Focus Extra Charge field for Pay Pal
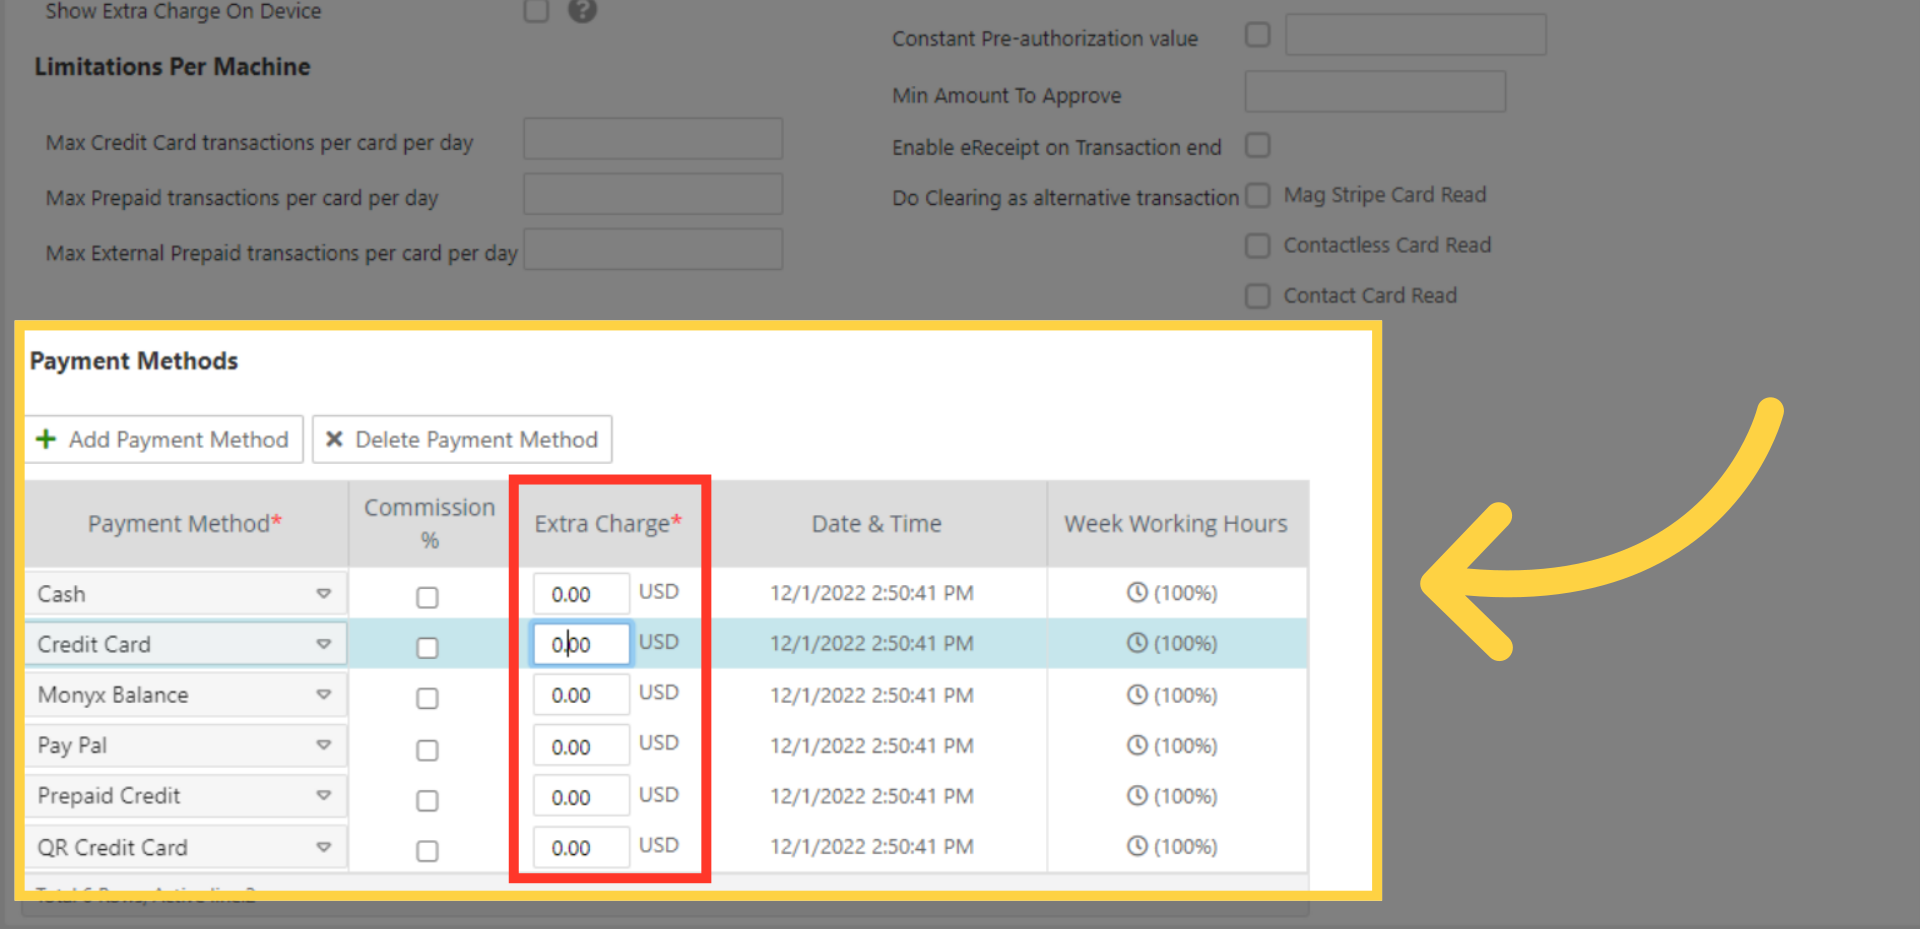This screenshot has width=1920, height=929. click(581, 746)
